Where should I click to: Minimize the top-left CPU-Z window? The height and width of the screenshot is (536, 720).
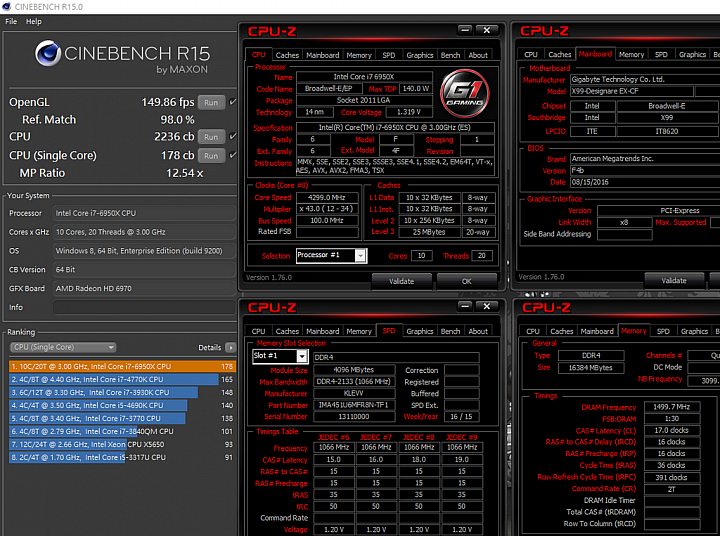(465, 30)
